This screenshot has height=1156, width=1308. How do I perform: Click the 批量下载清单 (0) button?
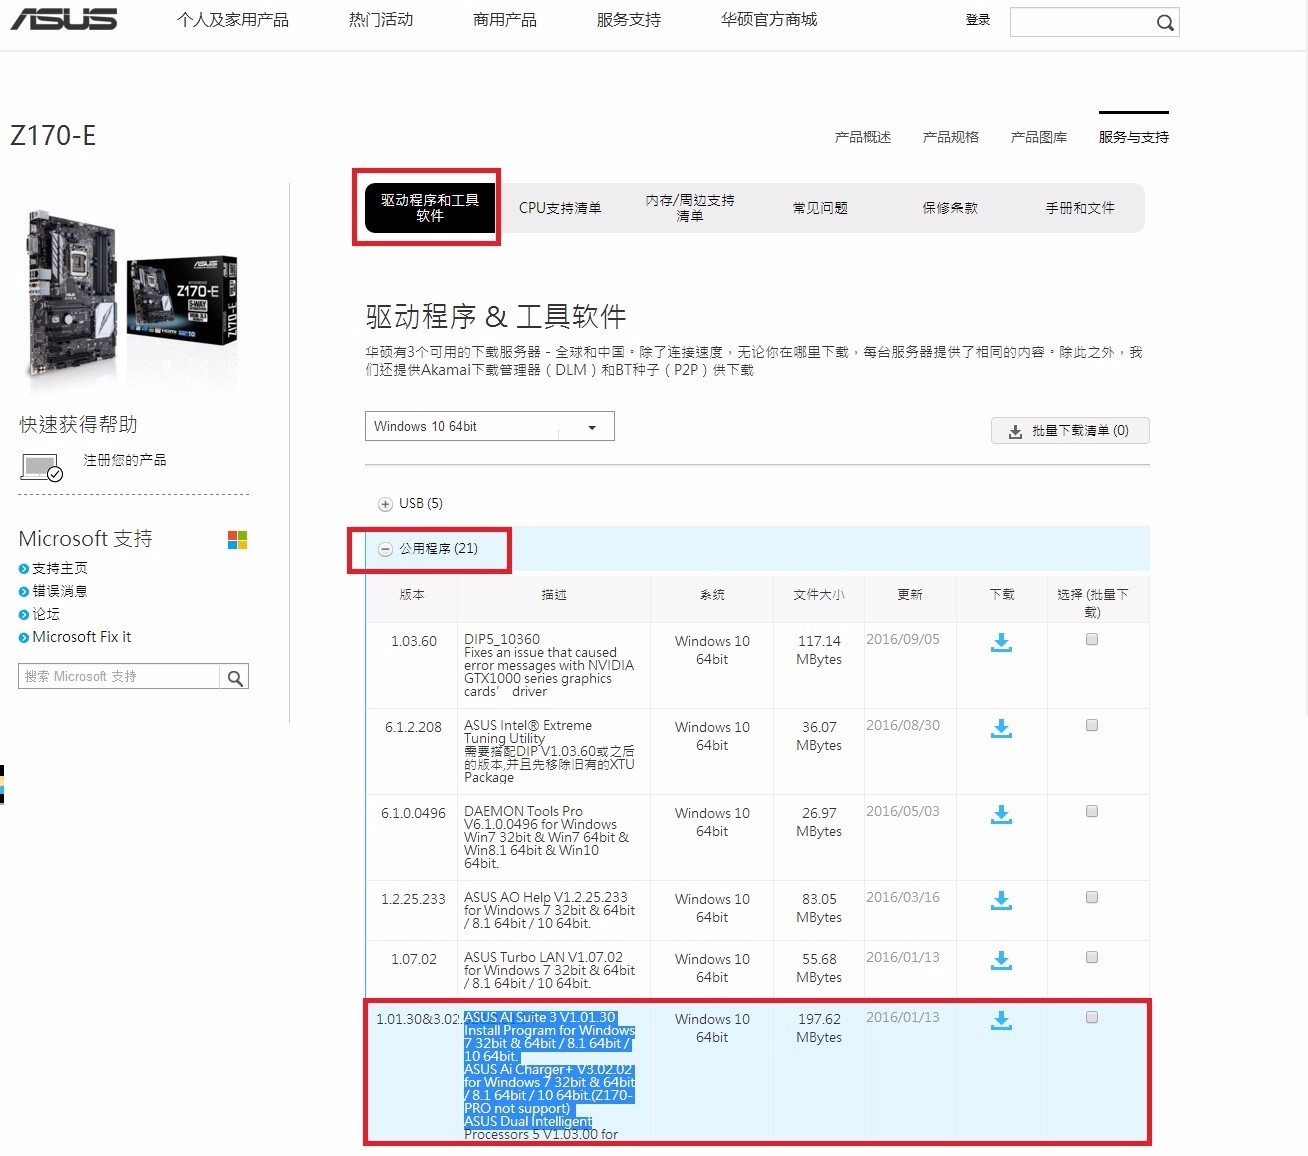click(x=1070, y=431)
